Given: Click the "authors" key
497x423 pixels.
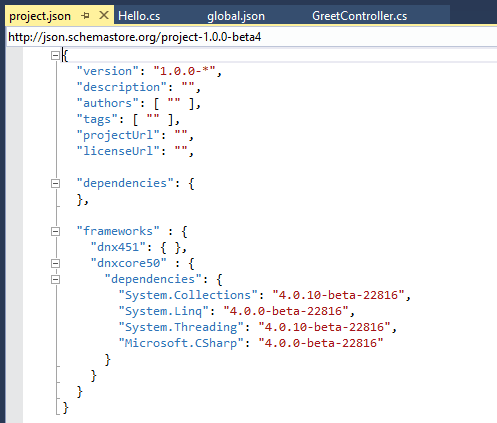Looking at the screenshot, I should click(107, 103).
